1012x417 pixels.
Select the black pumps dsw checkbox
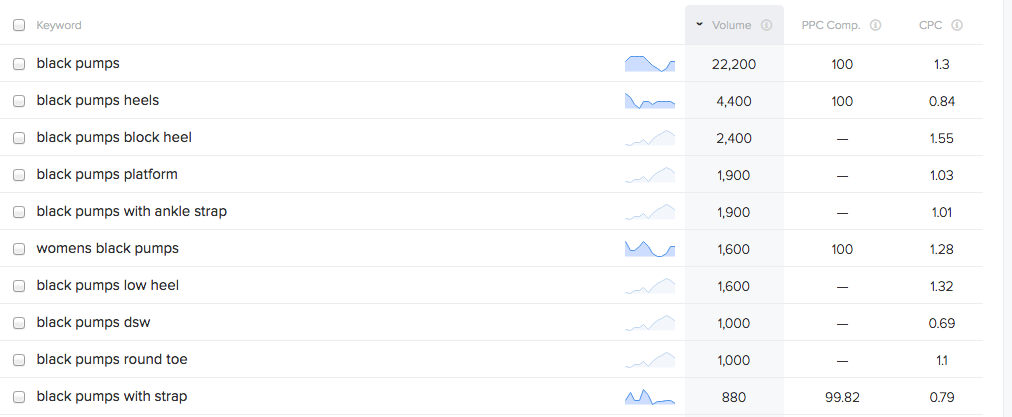coord(19,323)
